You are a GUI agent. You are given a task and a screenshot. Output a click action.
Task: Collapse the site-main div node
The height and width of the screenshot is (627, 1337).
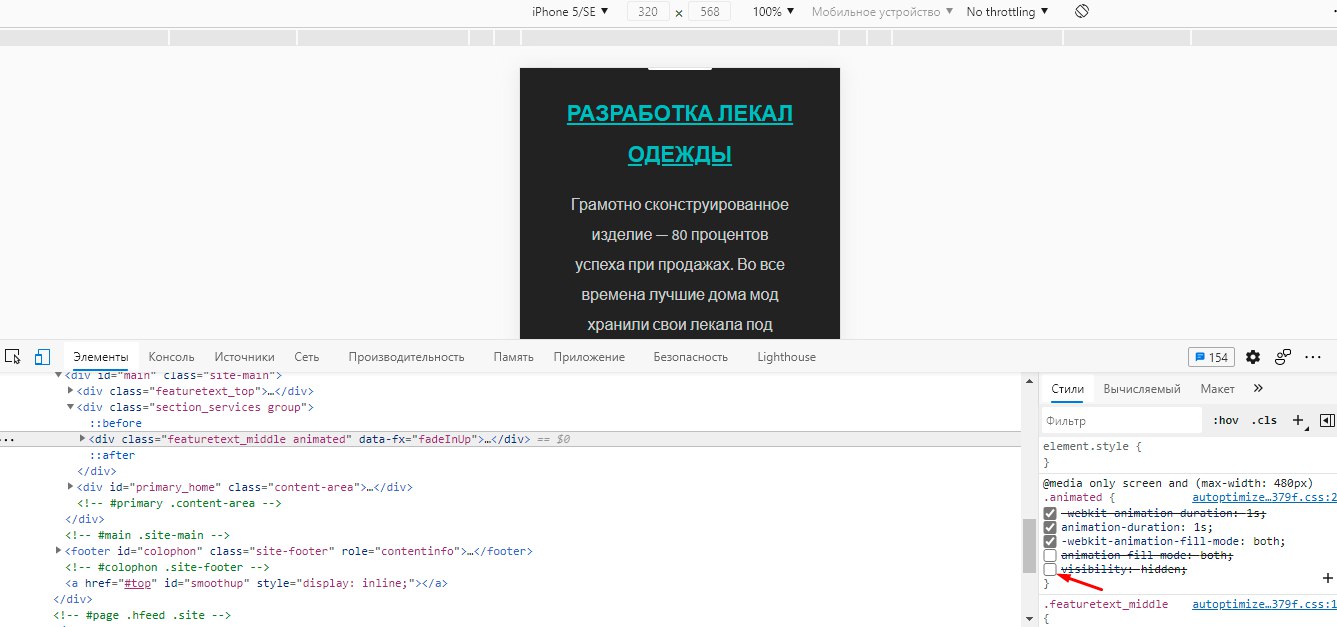[59, 375]
